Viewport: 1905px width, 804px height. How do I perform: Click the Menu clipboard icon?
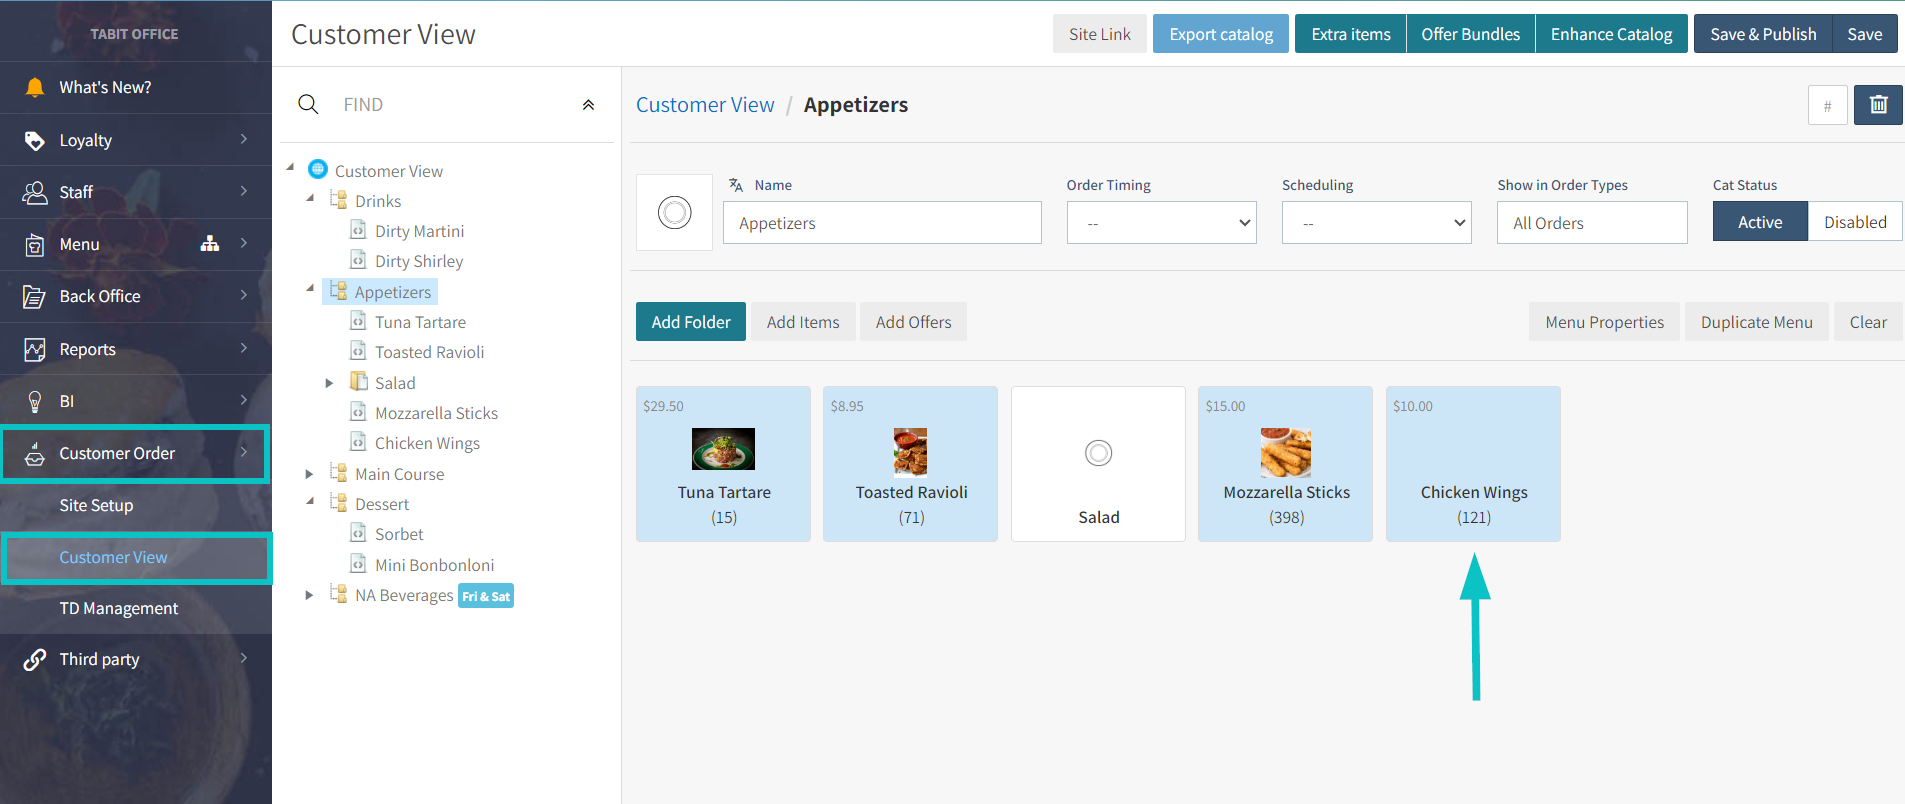[x=35, y=244]
